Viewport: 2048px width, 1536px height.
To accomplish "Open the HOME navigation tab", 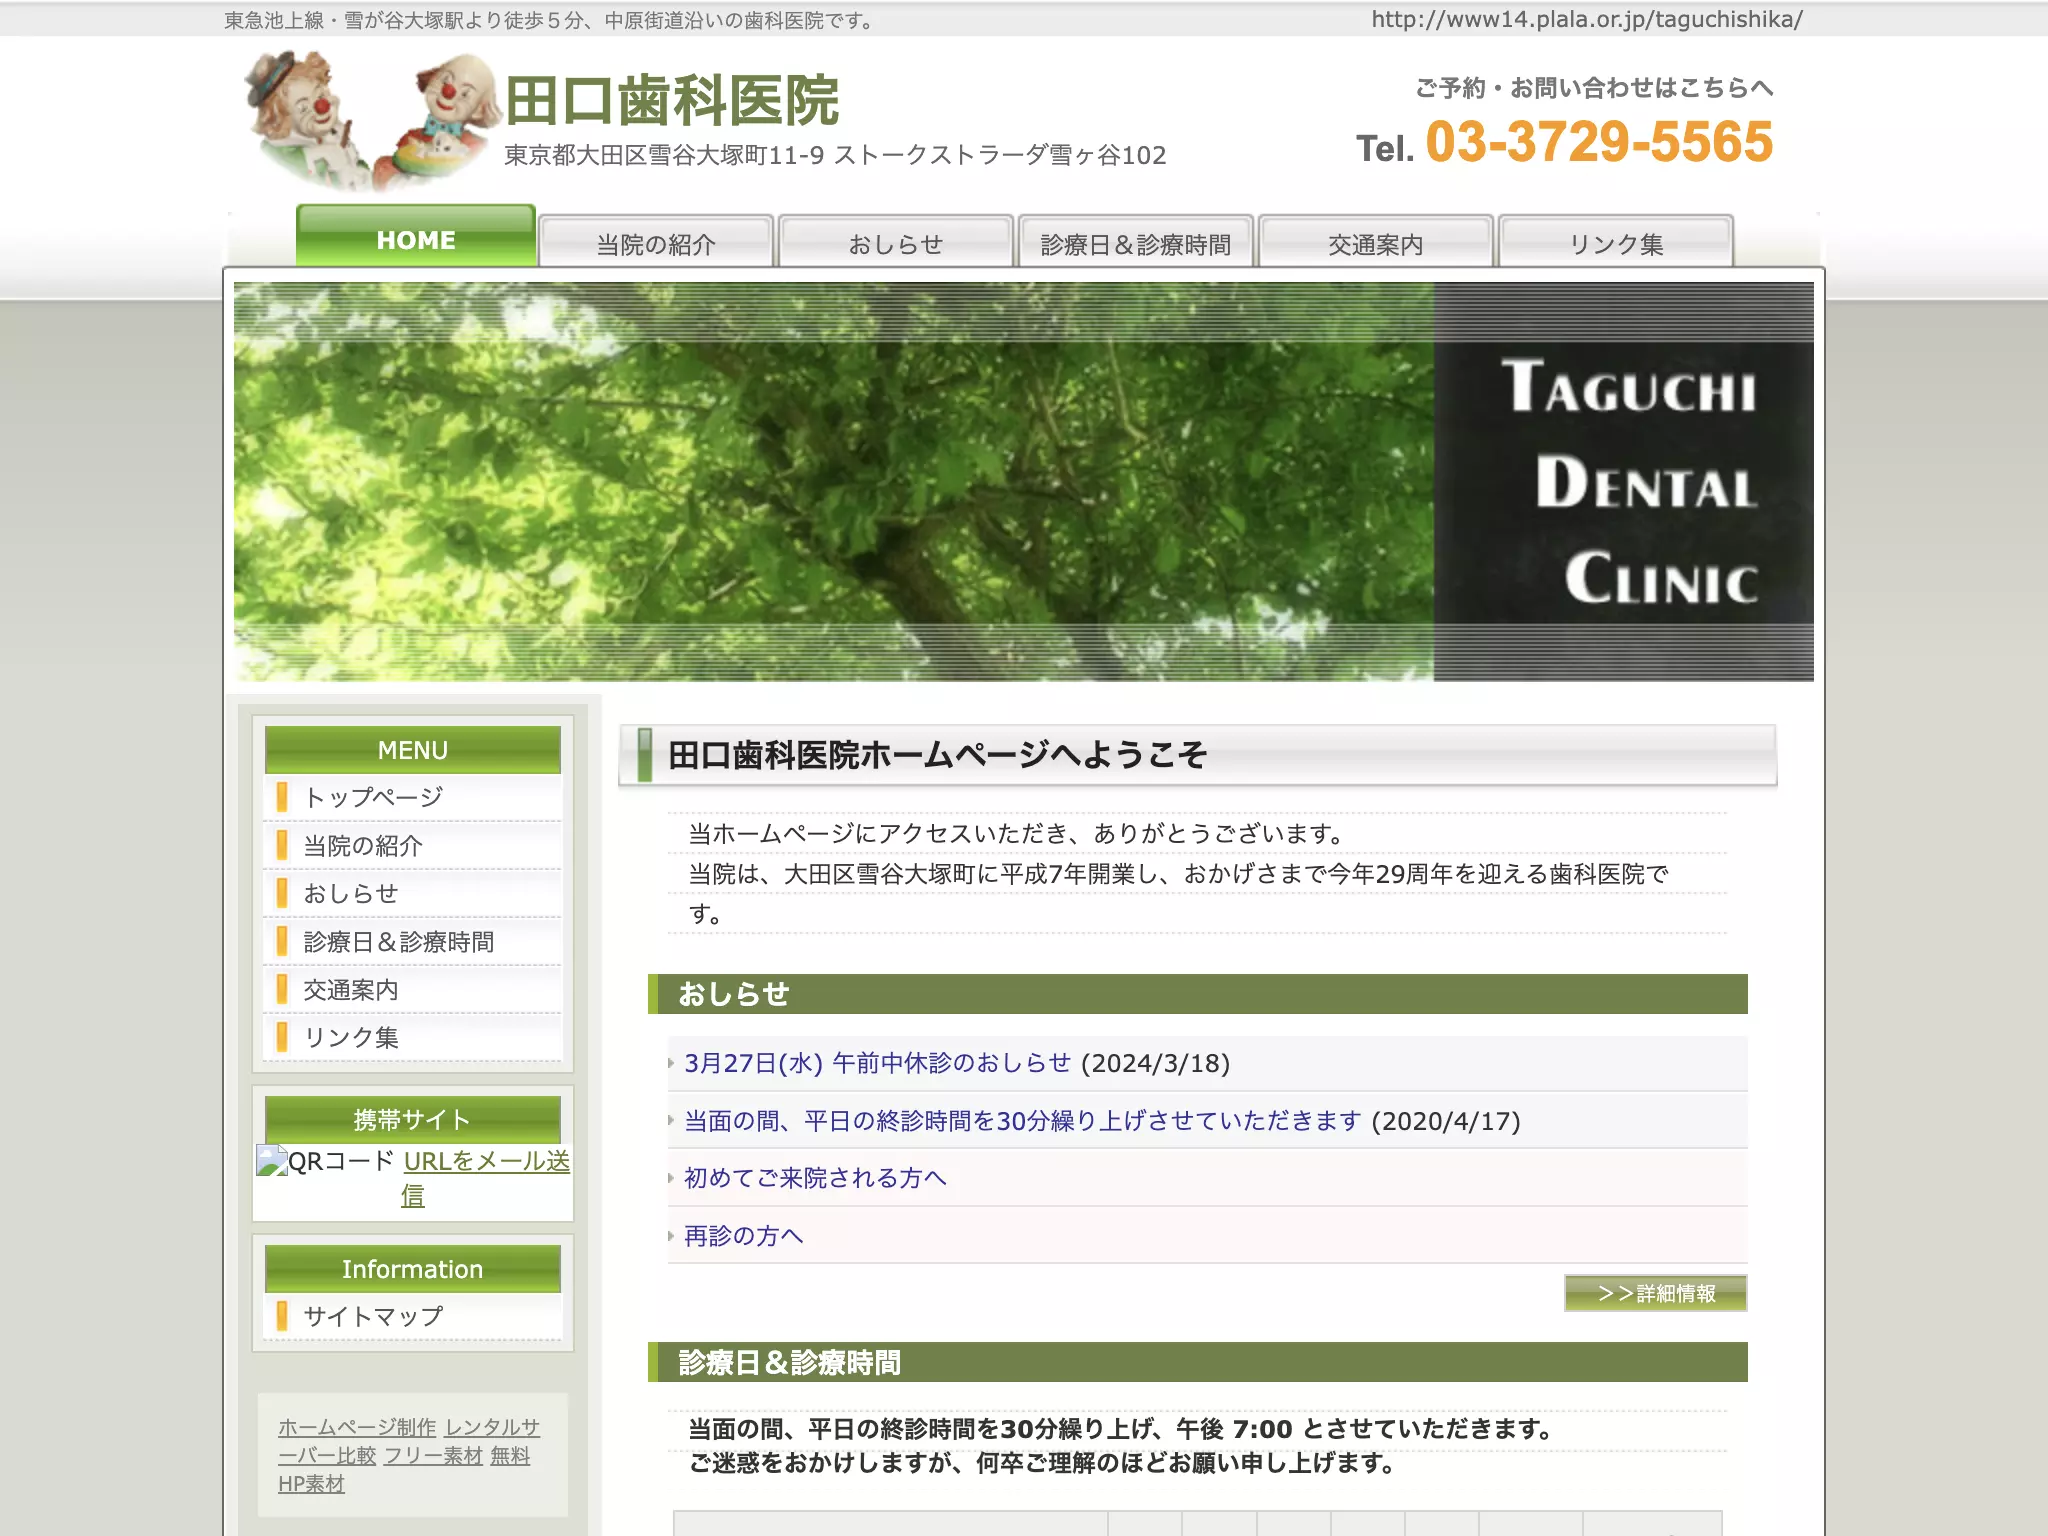I will click(416, 238).
